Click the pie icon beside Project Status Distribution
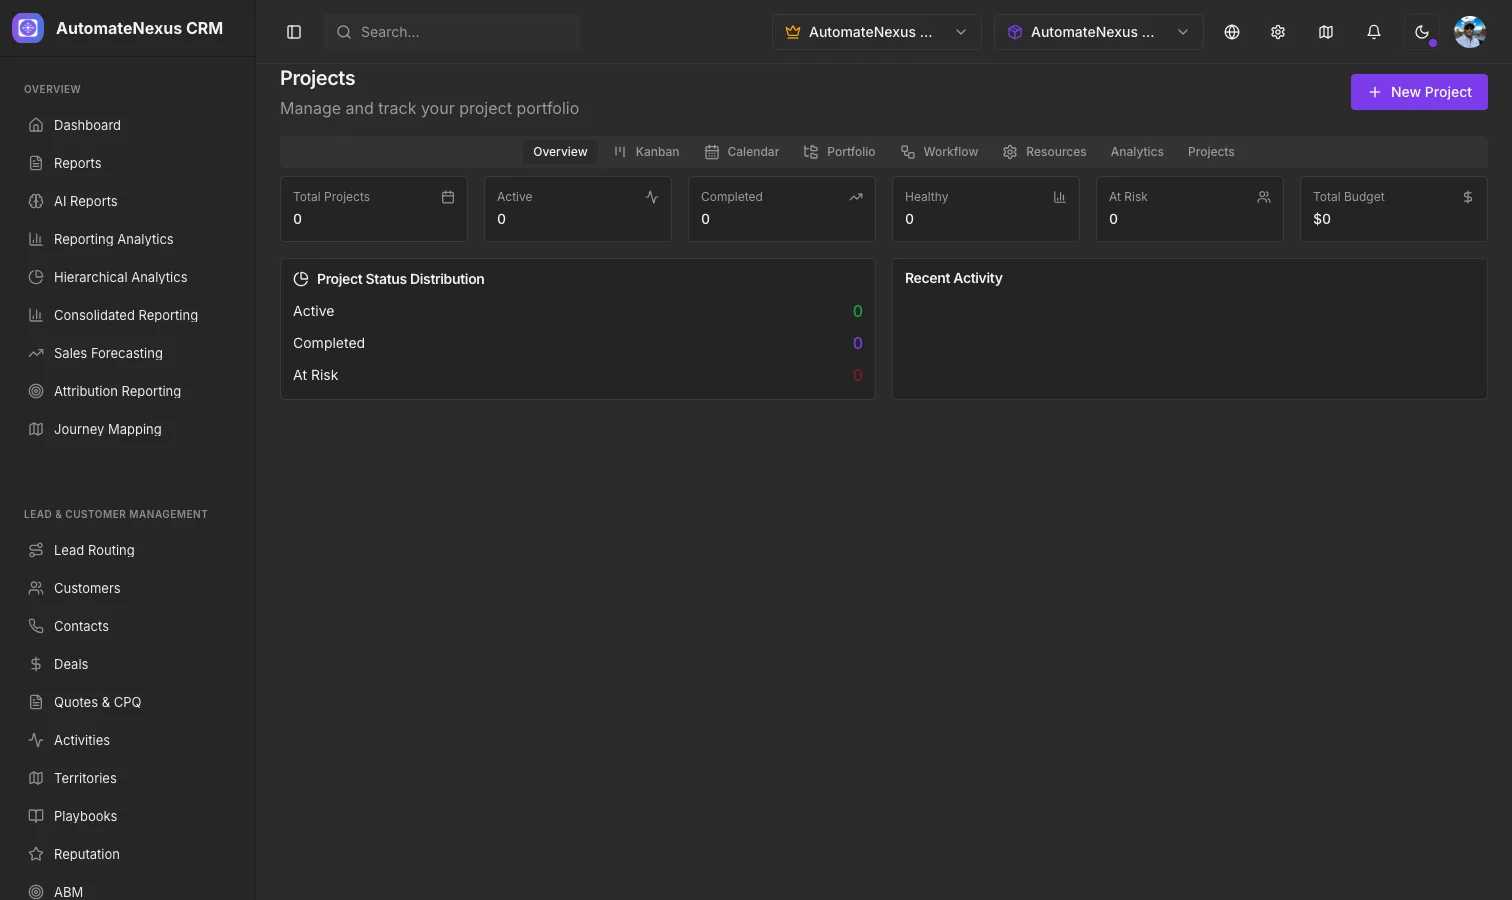 [x=301, y=279]
